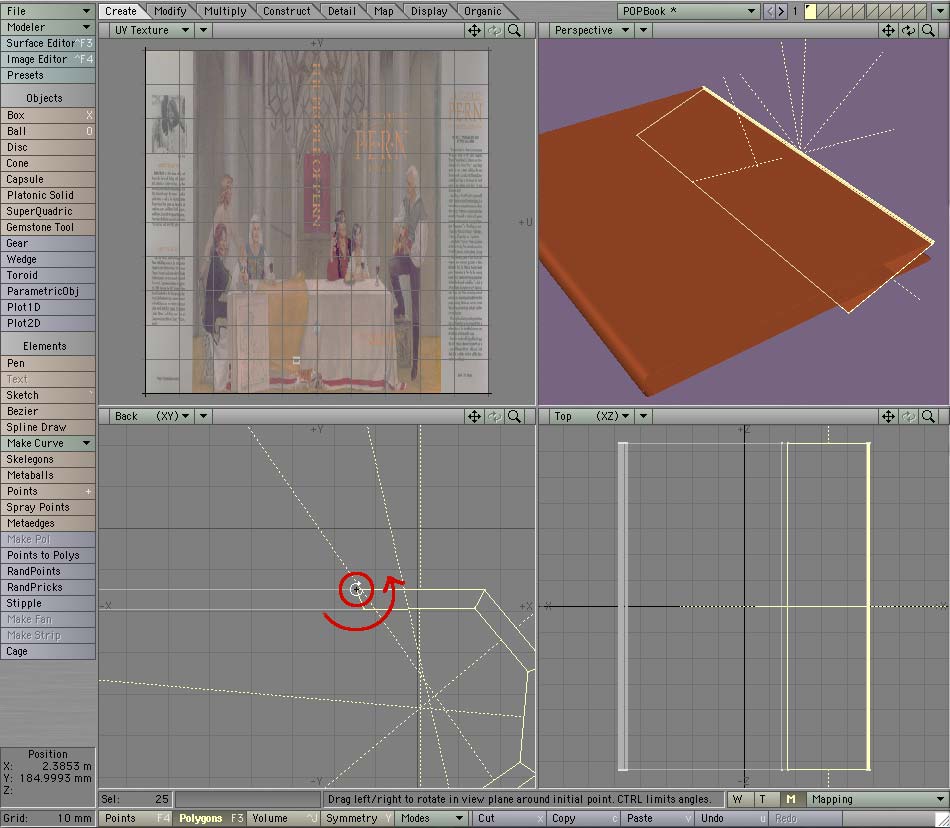
Task: Open the Top (XZ) view type dropdown
Action: pyautogui.click(x=591, y=416)
